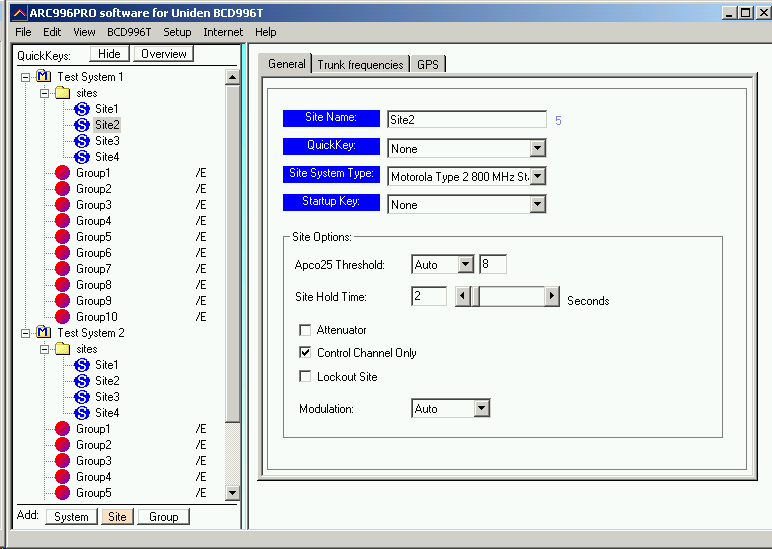Click the Site Hold Time slider thumb
Screen dimensions: 772x549
click(x=475, y=296)
